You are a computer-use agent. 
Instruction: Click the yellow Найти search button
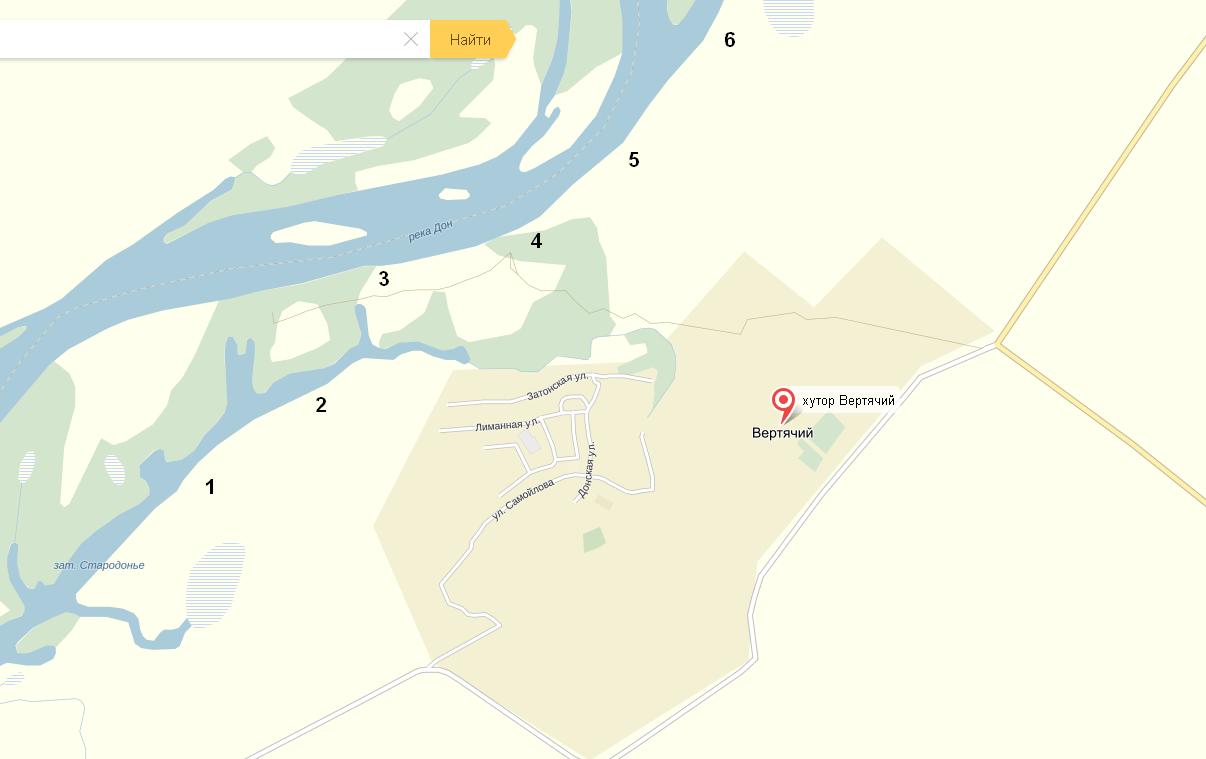pyautogui.click(x=471, y=39)
